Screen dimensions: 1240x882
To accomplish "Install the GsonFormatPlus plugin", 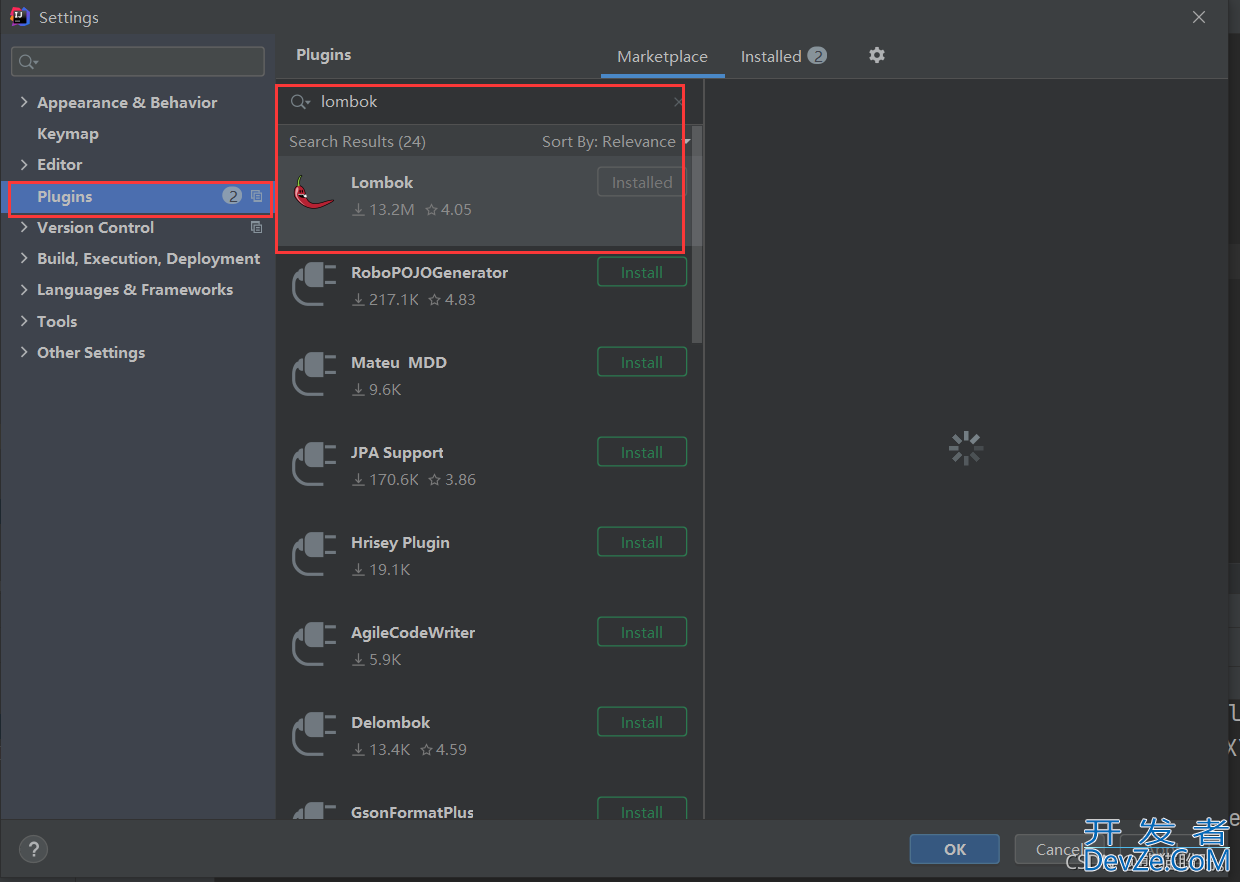I will point(642,809).
